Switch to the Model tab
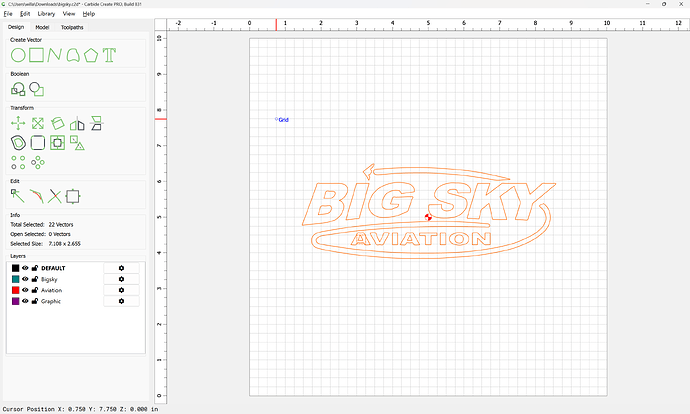Screen dimensions: 690x414 coord(42,27)
